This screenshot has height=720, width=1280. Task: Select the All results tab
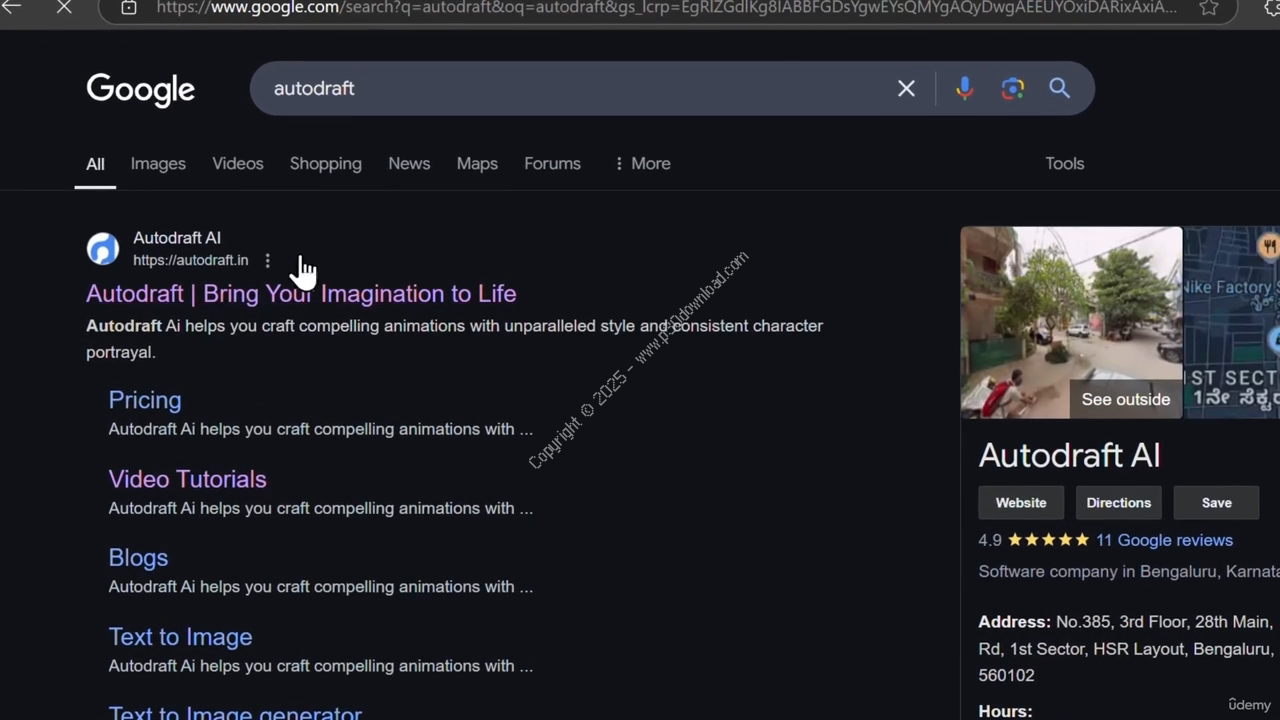95,164
